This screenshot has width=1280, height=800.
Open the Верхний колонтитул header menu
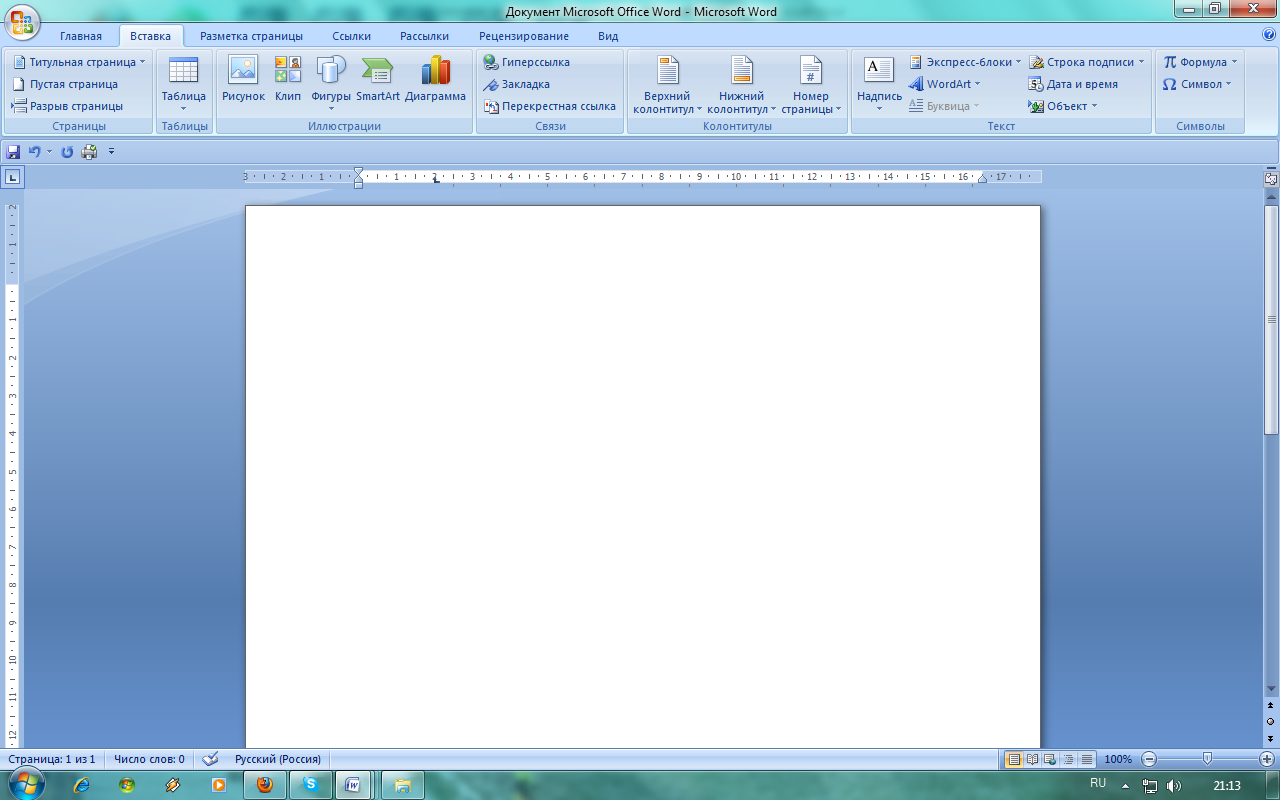[x=667, y=84]
